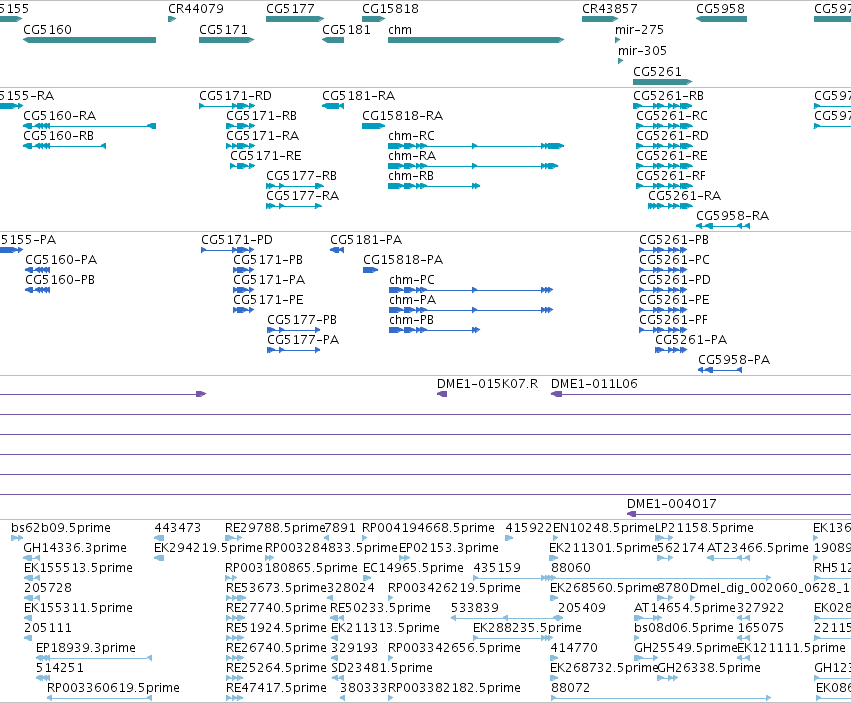Open the CG5958 gene label

720,9
